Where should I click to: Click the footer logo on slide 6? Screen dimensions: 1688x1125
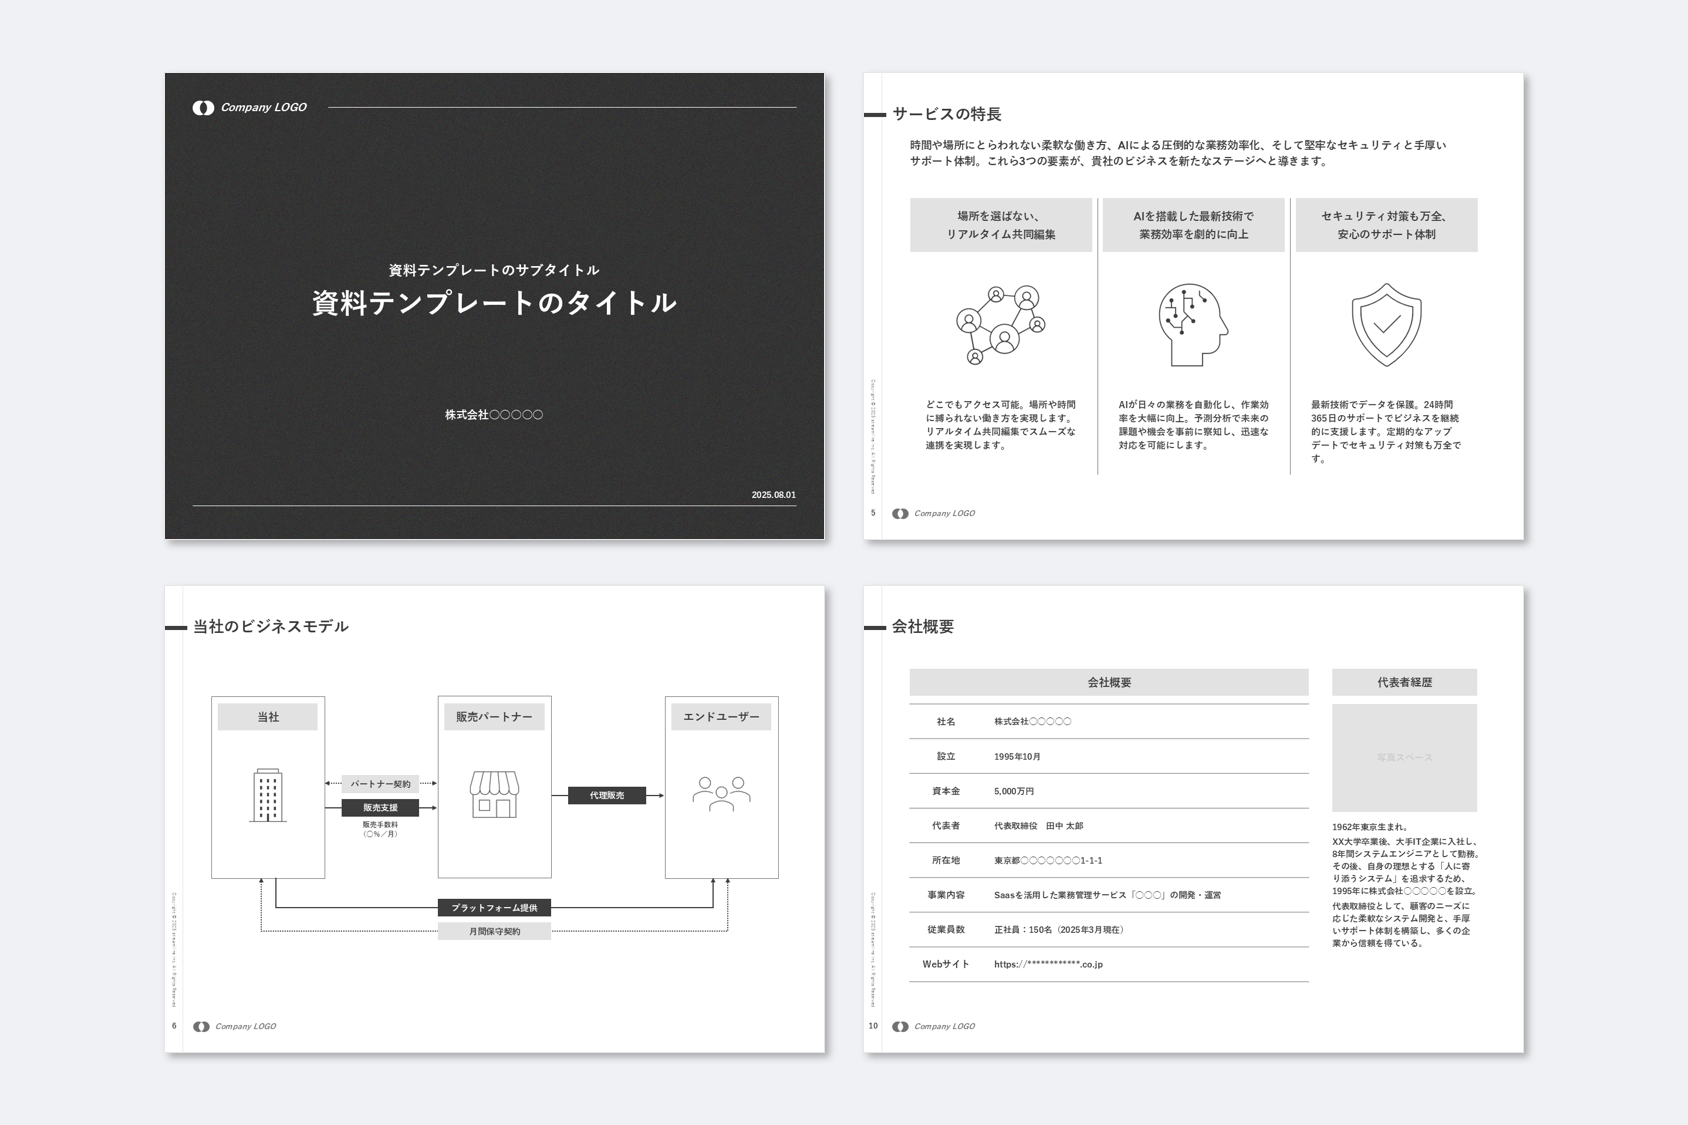tap(234, 1027)
